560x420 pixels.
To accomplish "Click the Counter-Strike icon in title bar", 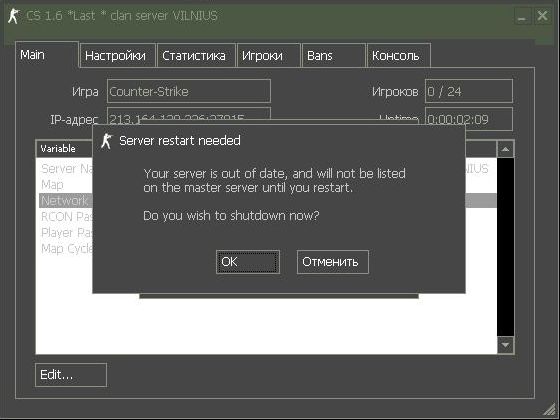I will (14, 16).
